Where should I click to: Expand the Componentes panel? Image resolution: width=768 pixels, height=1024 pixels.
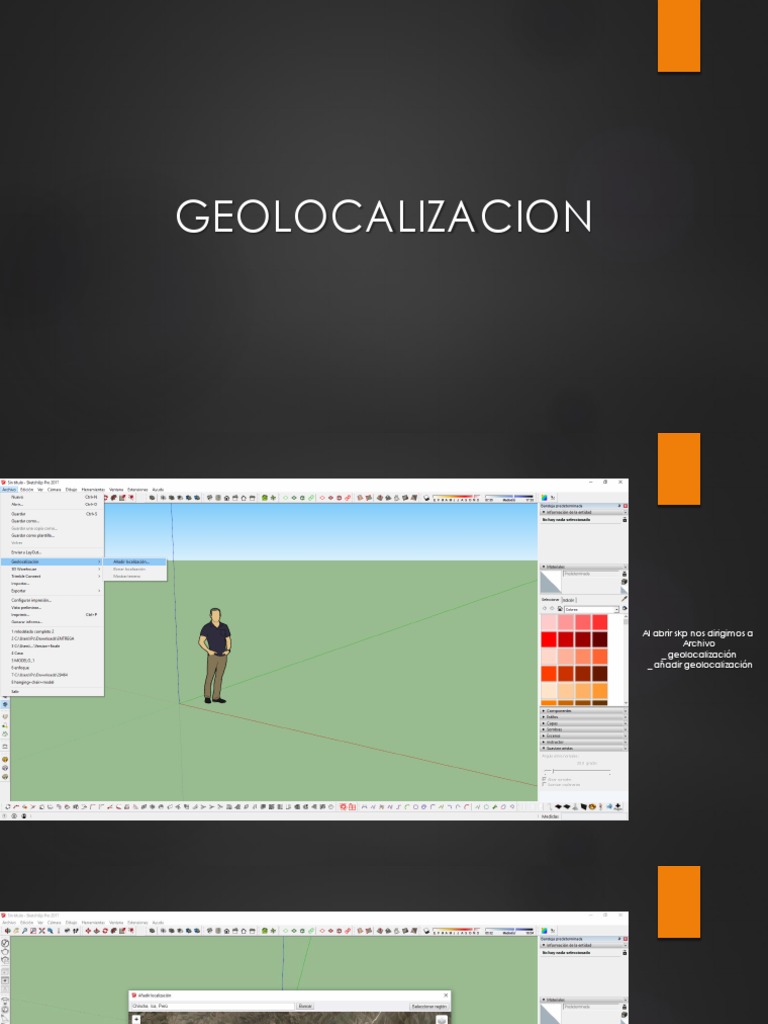[584, 711]
